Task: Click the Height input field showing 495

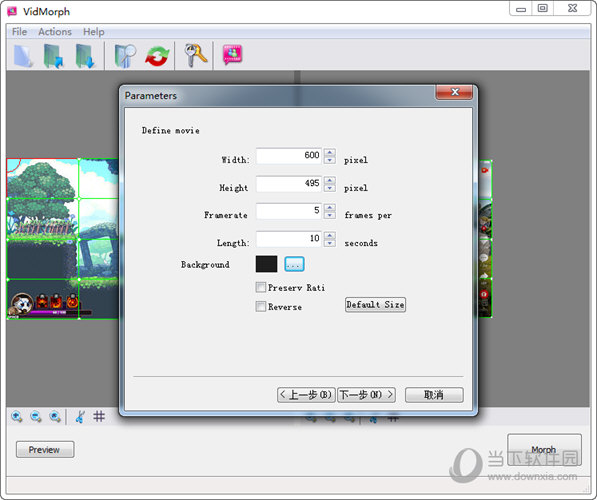Action: (x=289, y=184)
